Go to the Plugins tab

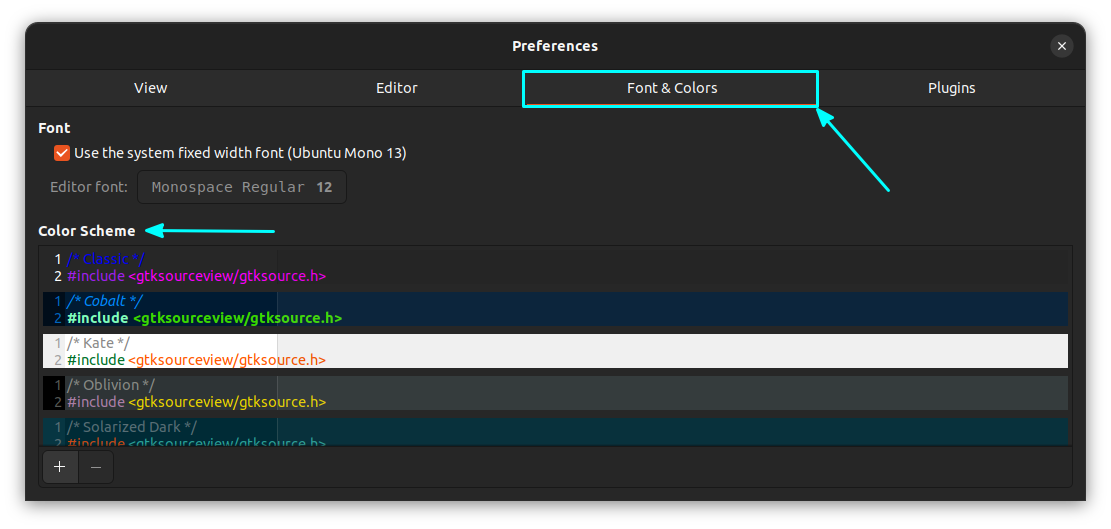(x=951, y=88)
